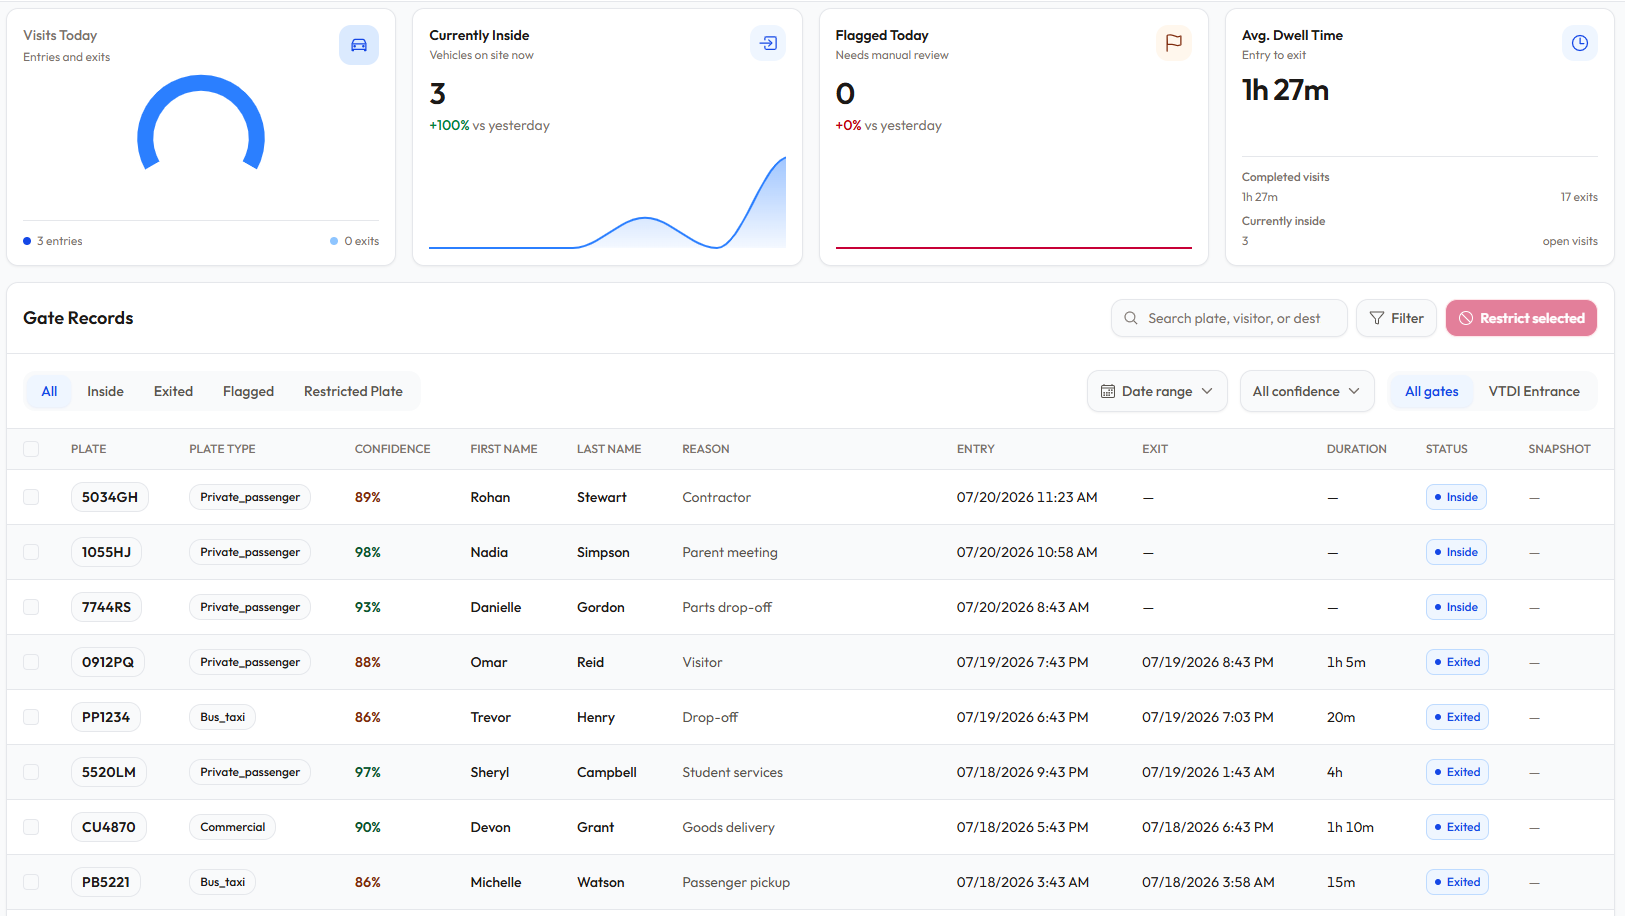Viewport: 1625px width, 916px height.
Task: Click the ban icon on Restrict selected
Action: pyautogui.click(x=1466, y=318)
